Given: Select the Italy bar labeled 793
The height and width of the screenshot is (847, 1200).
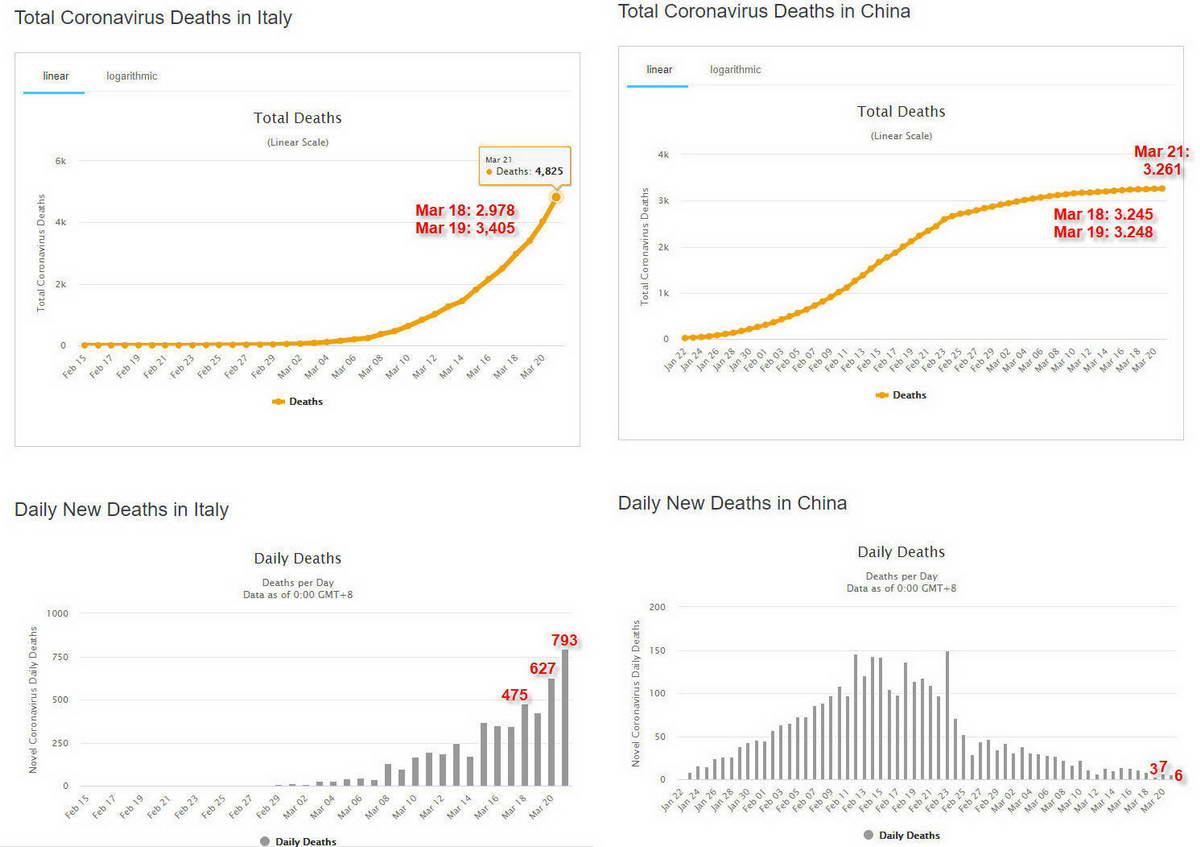Looking at the screenshot, I should (565, 718).
